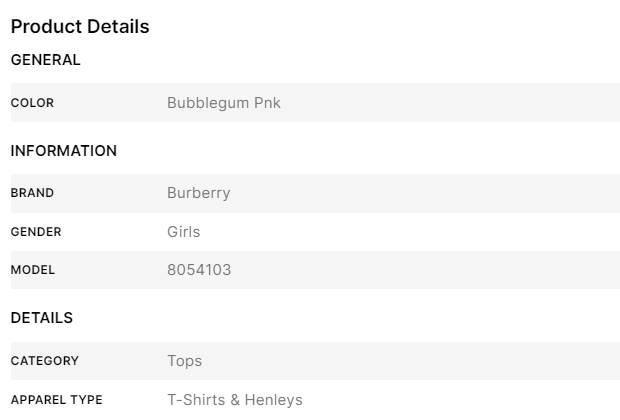The image size is (620, 420).
Task: Select the Burberry brand value
Action: point(198,193)
